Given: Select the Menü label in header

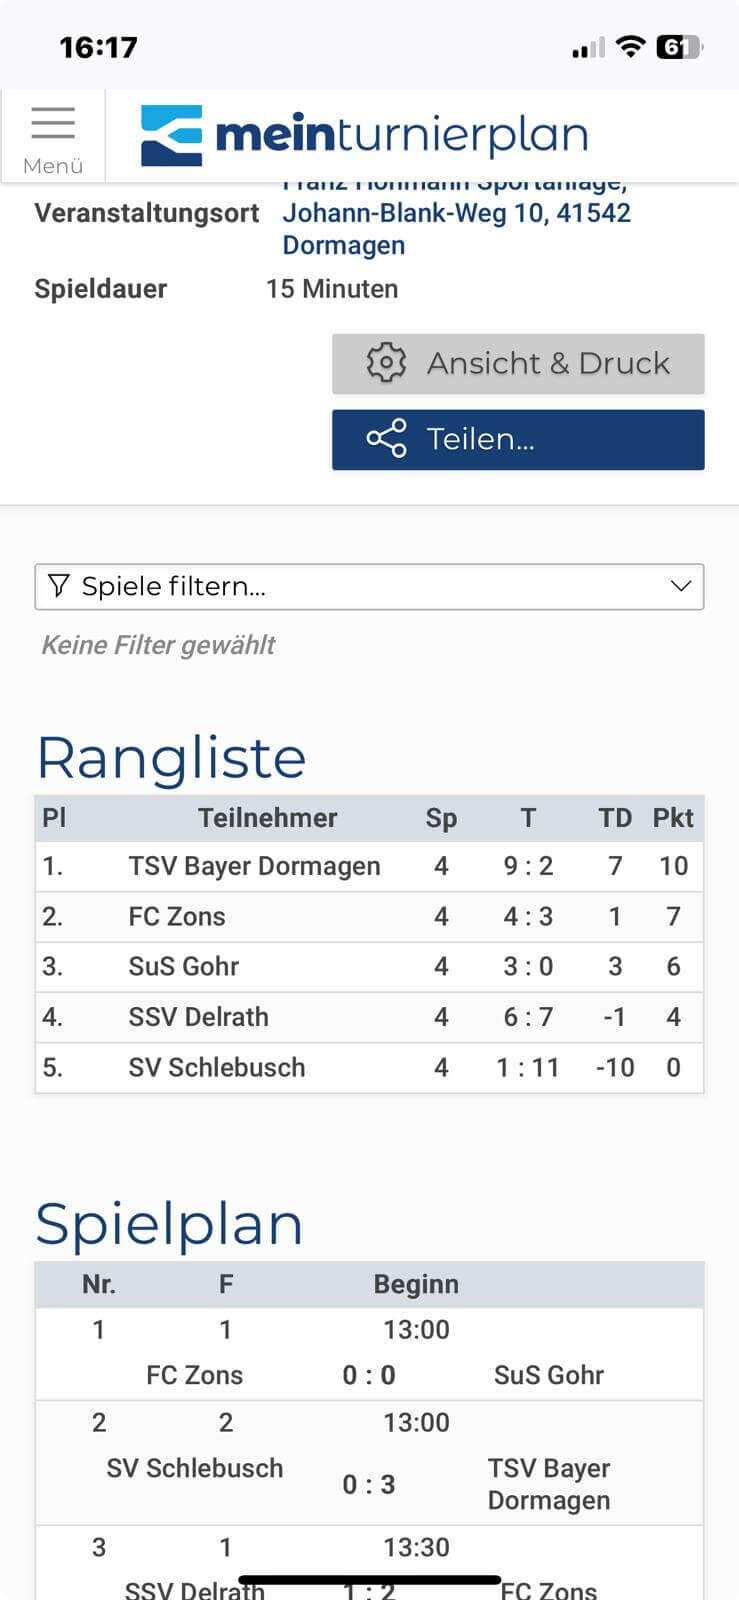Looking at the screenshot, I should (x=53, y=166).
